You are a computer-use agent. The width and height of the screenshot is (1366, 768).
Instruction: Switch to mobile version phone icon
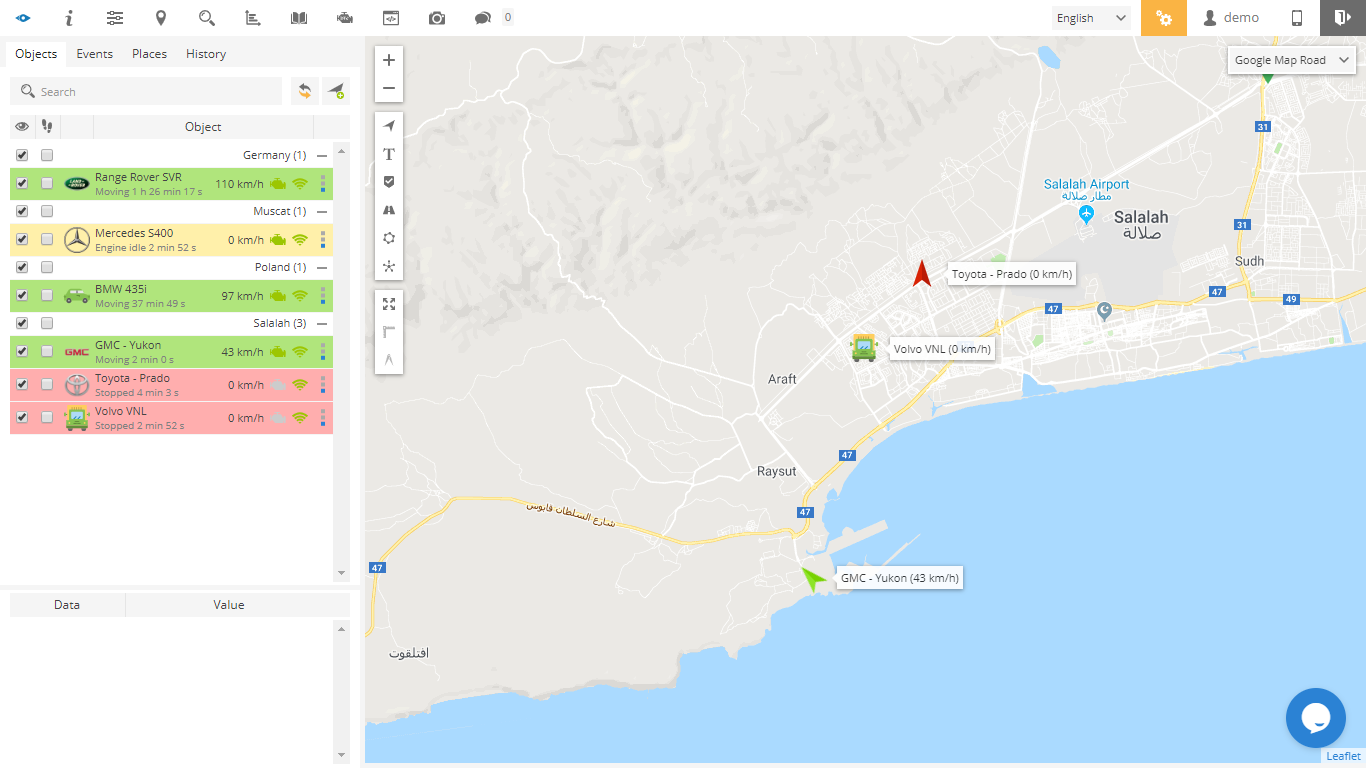pos(1297,18)
